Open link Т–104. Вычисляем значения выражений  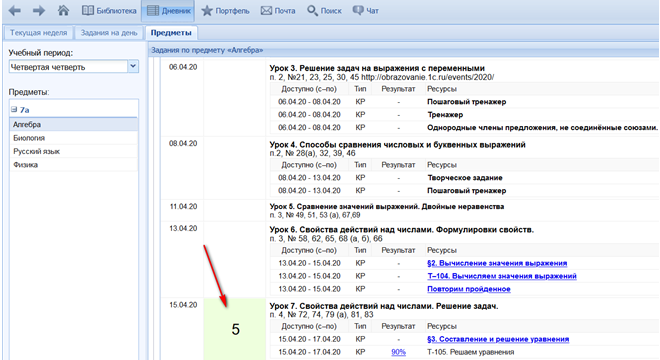click(x=502, y=276)
